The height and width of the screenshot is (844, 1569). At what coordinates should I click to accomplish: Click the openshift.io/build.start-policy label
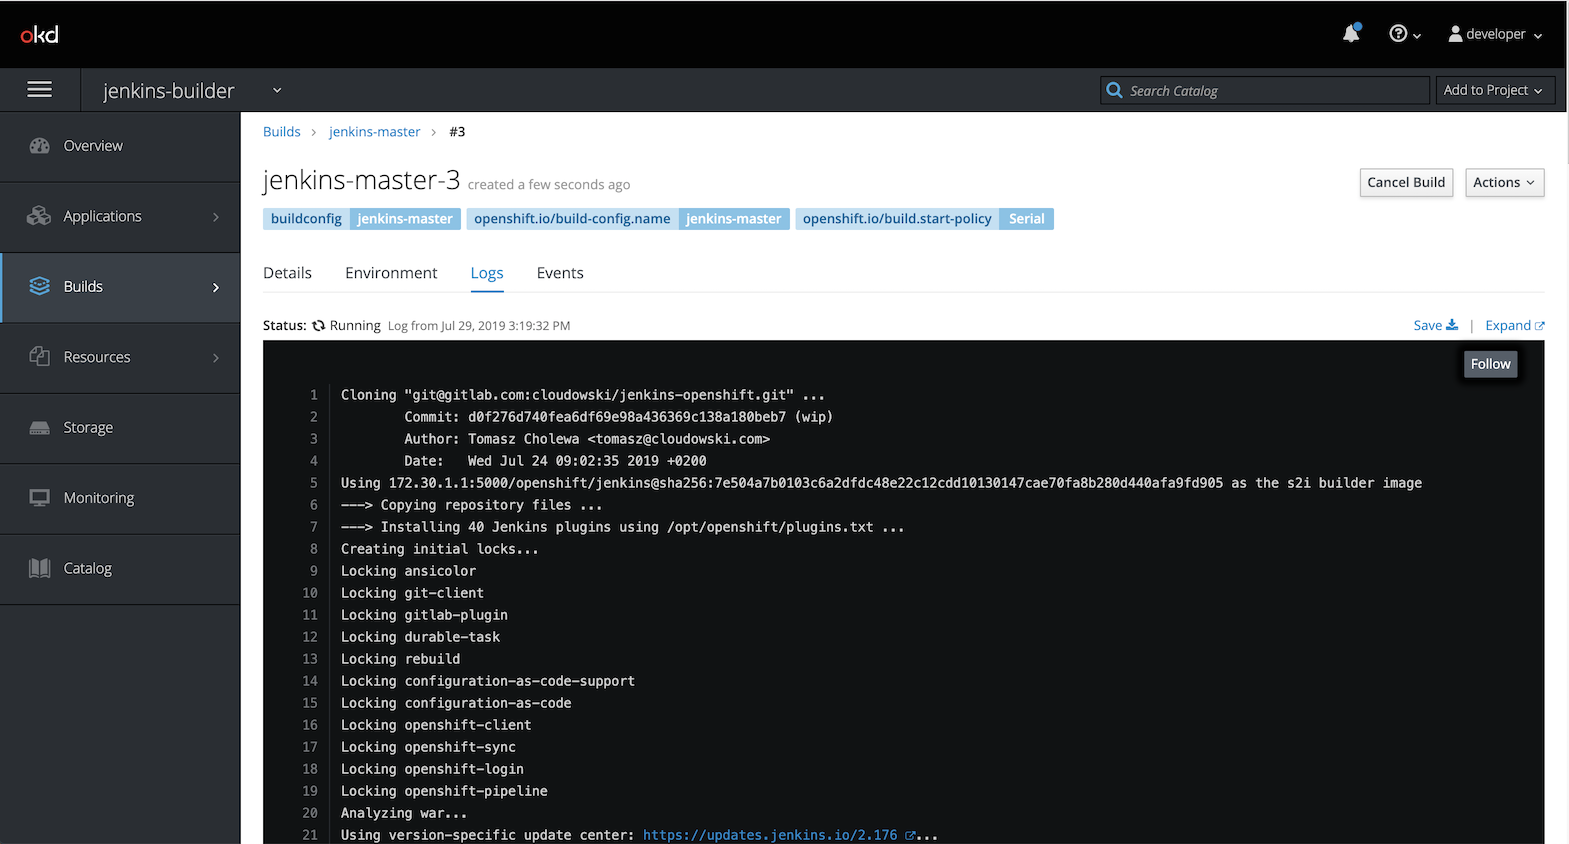pyautogui.click(x=897, y=219)
